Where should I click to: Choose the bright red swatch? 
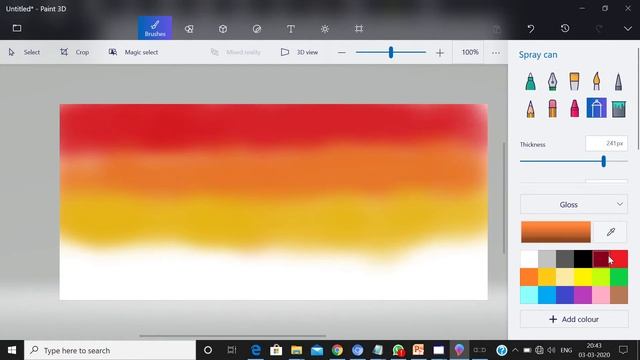(x=619, y=259)
